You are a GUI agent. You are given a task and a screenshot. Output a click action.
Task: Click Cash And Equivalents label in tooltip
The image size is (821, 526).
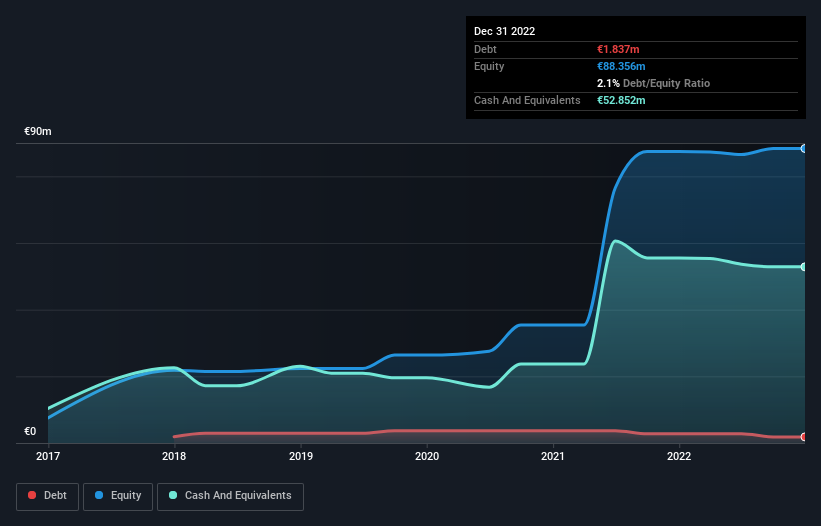[527, 100]
